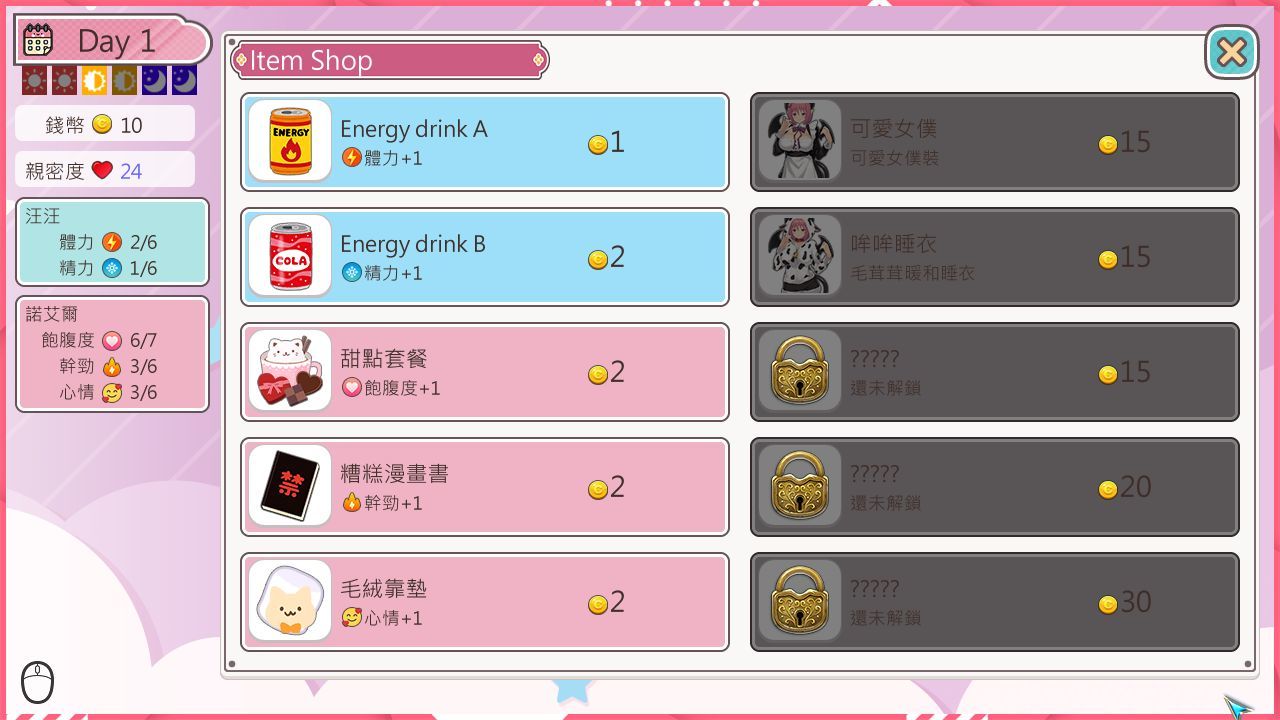Viewport: 1280px width, 720px height.
Task: Click the red COLA can icon
Action: [290, 256]
